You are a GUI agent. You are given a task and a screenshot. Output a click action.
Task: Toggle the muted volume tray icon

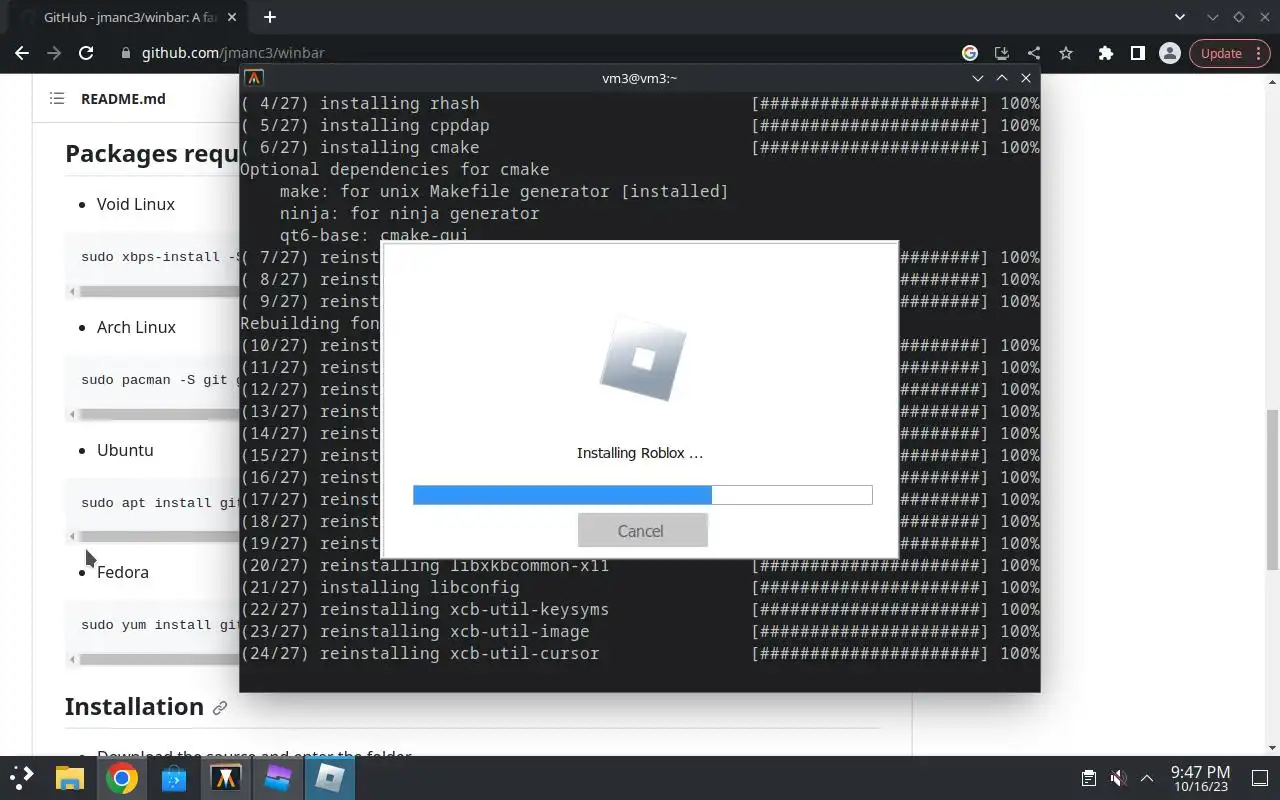(1118, 778)
